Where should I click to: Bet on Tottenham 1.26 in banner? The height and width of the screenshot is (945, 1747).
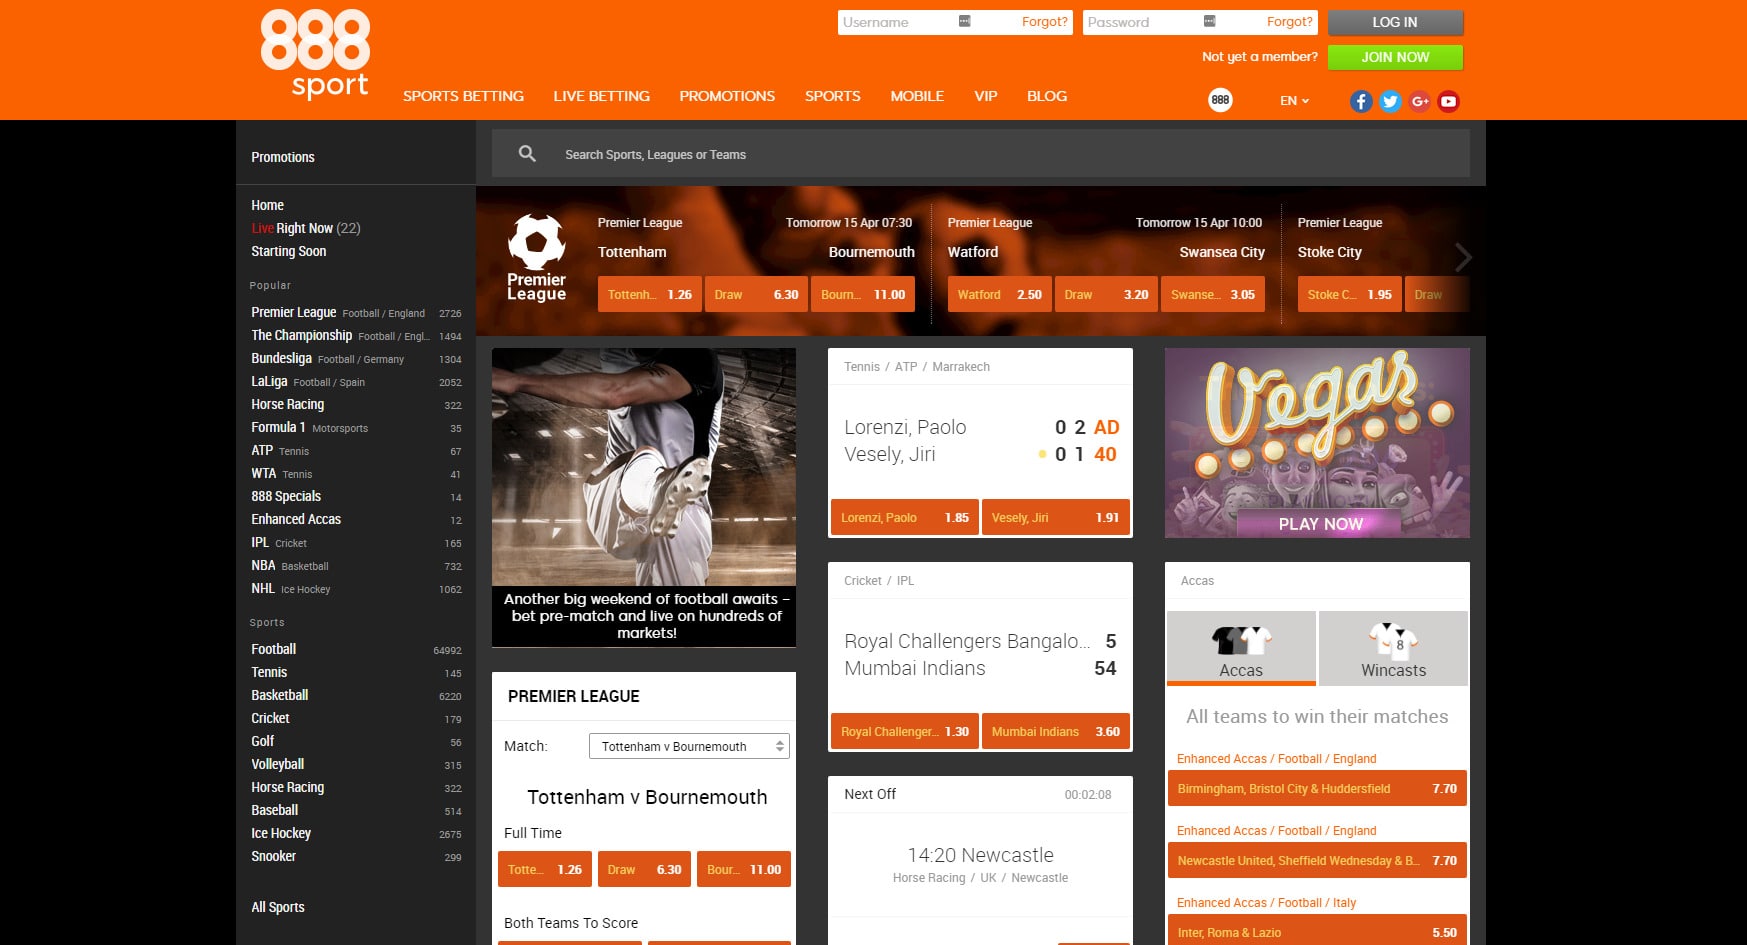(x=649, y=294)
